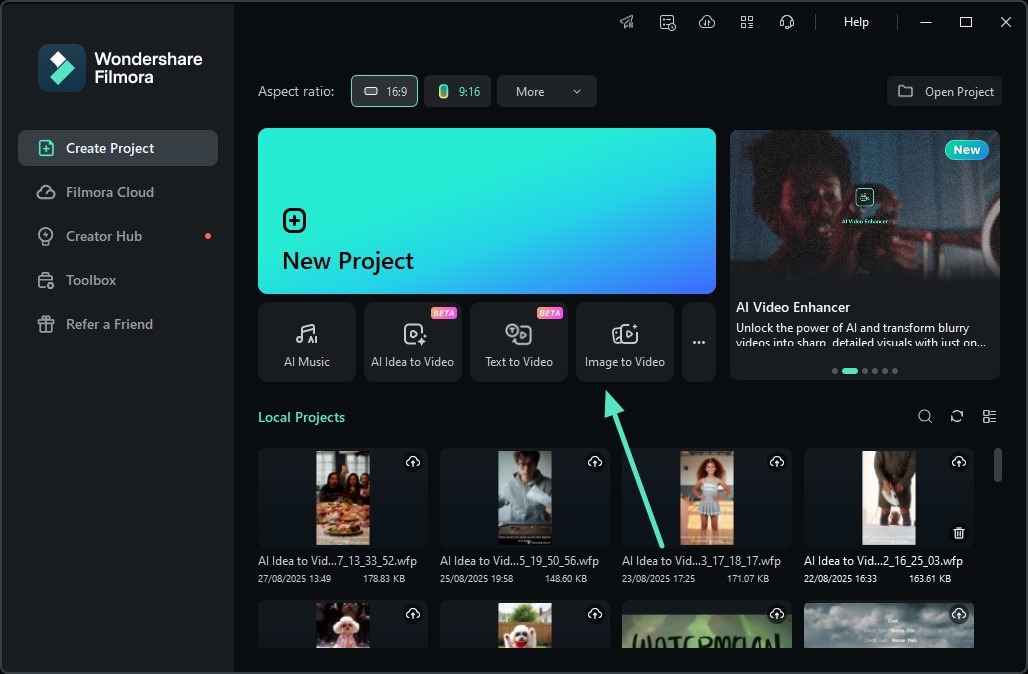Maximize the Filmora window
The height and width of the screenshot is (674, 1028).
(x=966, y=22)
